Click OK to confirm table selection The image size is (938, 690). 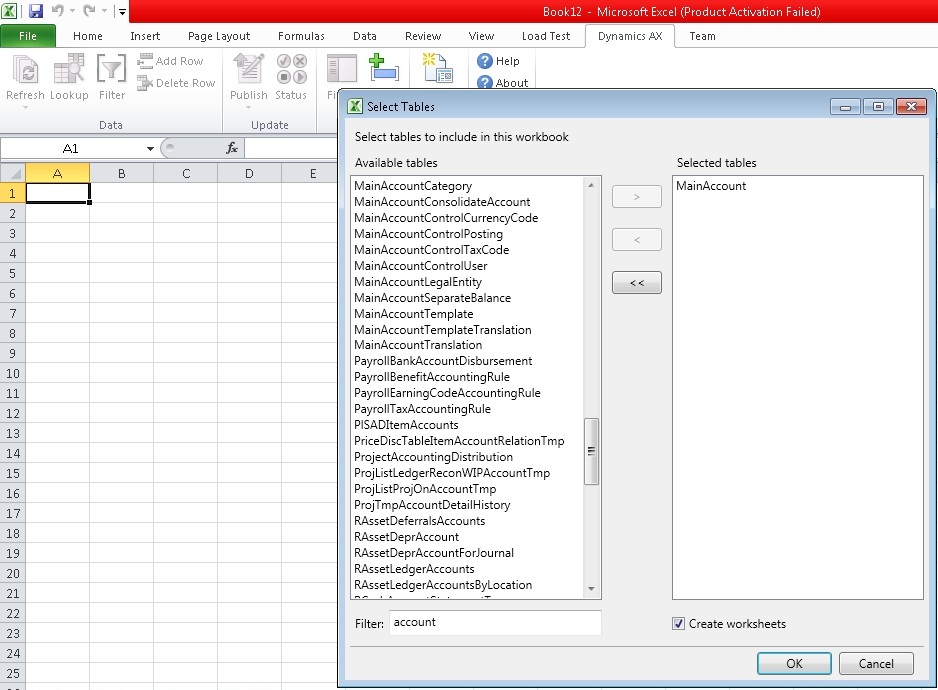[x=793, y=663]
